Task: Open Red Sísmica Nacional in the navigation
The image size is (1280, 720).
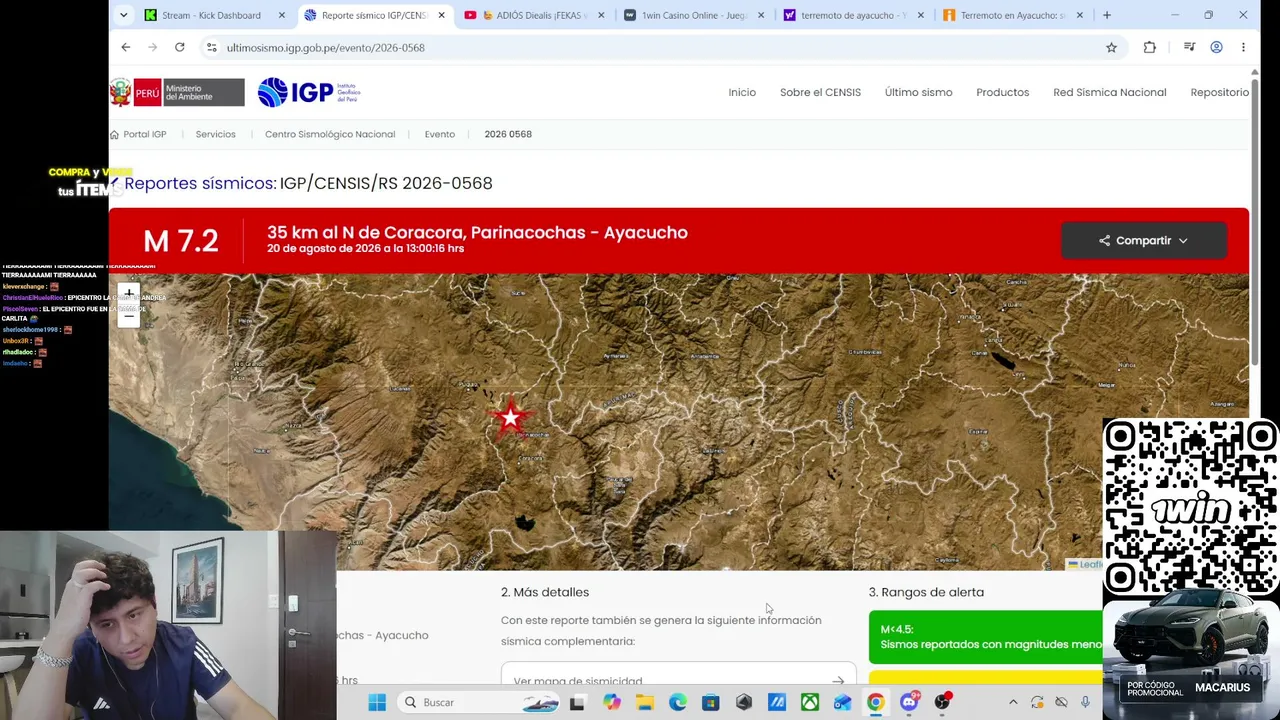Action: pyautogui.click(x=1109, y=92)
